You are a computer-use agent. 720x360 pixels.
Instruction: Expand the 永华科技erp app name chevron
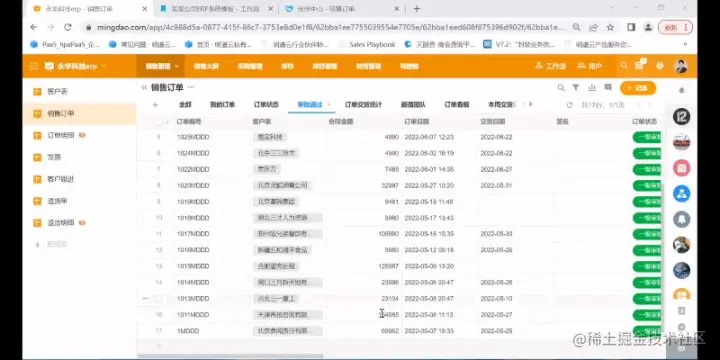103,66
